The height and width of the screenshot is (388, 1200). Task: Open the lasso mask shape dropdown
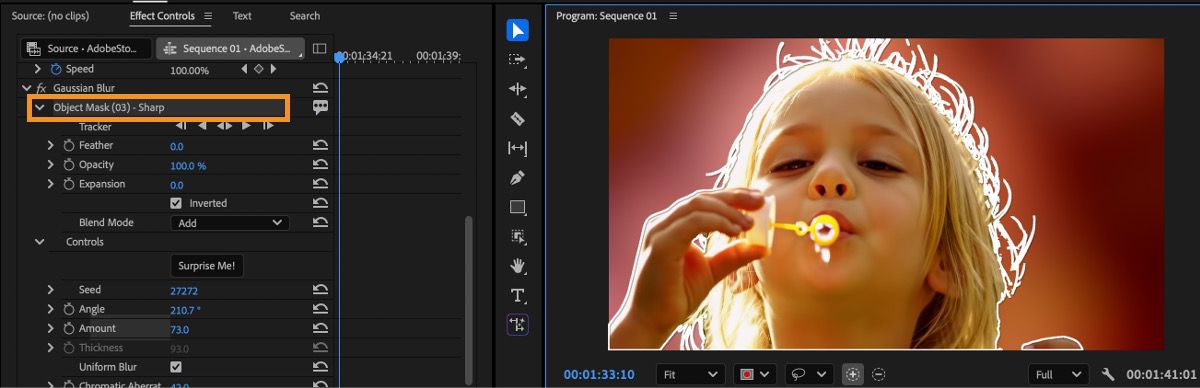(808, 374)
